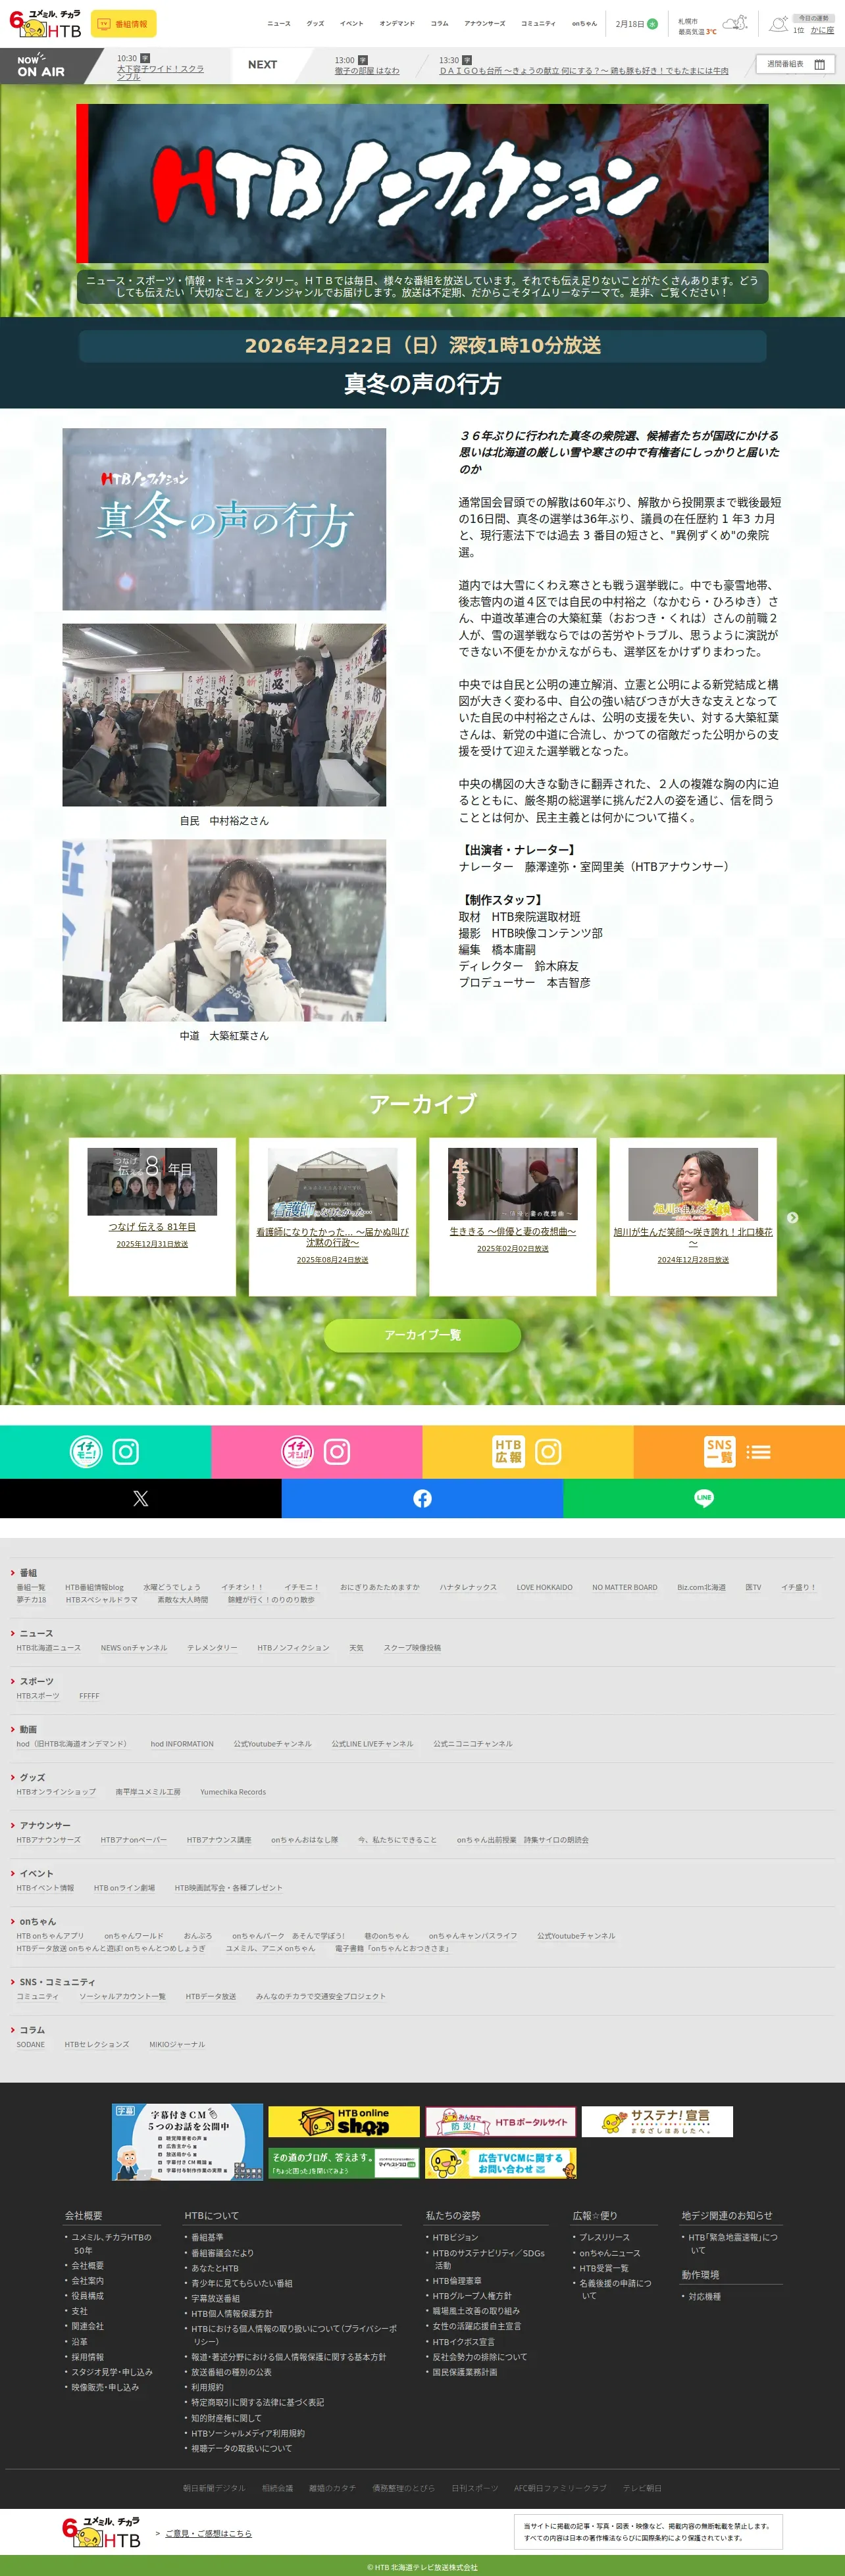Advance archive carousel with right arrow
The image size is (845, 2576).
pyautogui.click(x=792, y=1217)
